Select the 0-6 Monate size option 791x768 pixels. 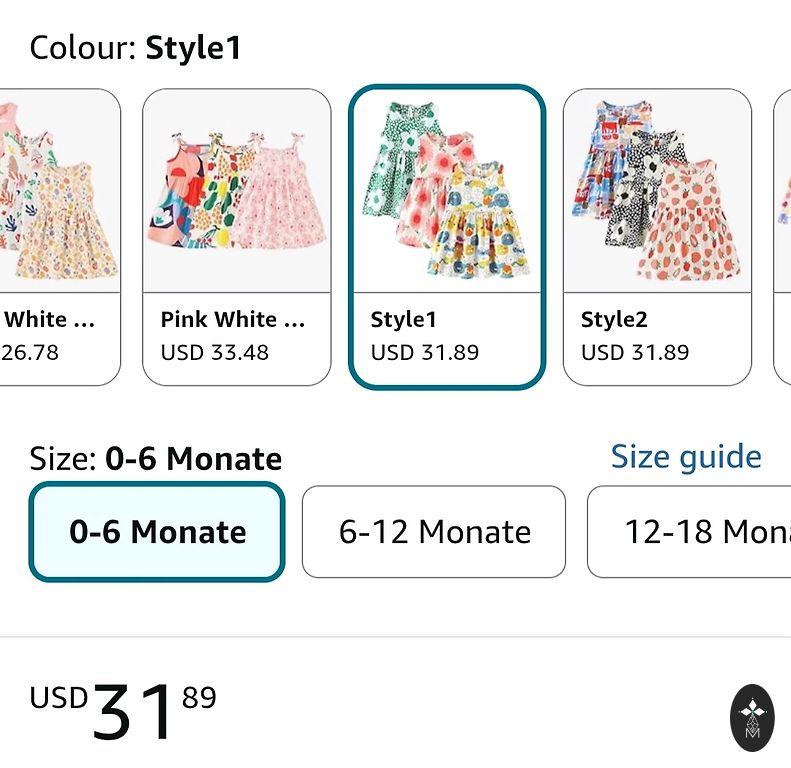click(x=157, y=532)
